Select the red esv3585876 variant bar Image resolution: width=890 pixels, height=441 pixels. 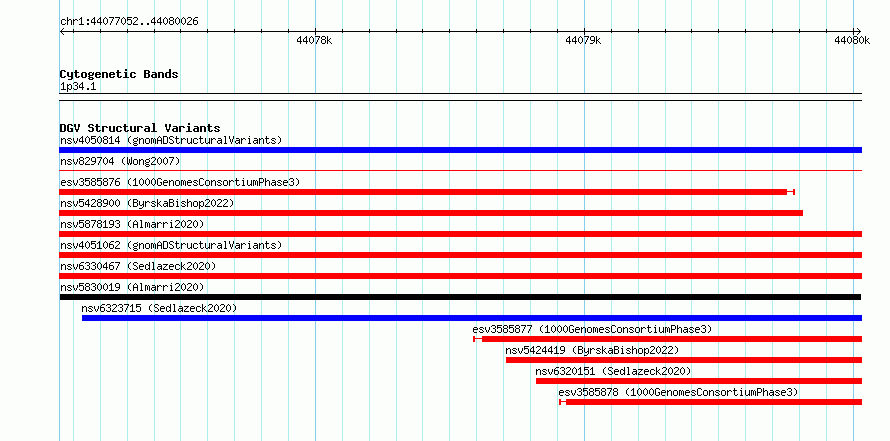point(427,192)
